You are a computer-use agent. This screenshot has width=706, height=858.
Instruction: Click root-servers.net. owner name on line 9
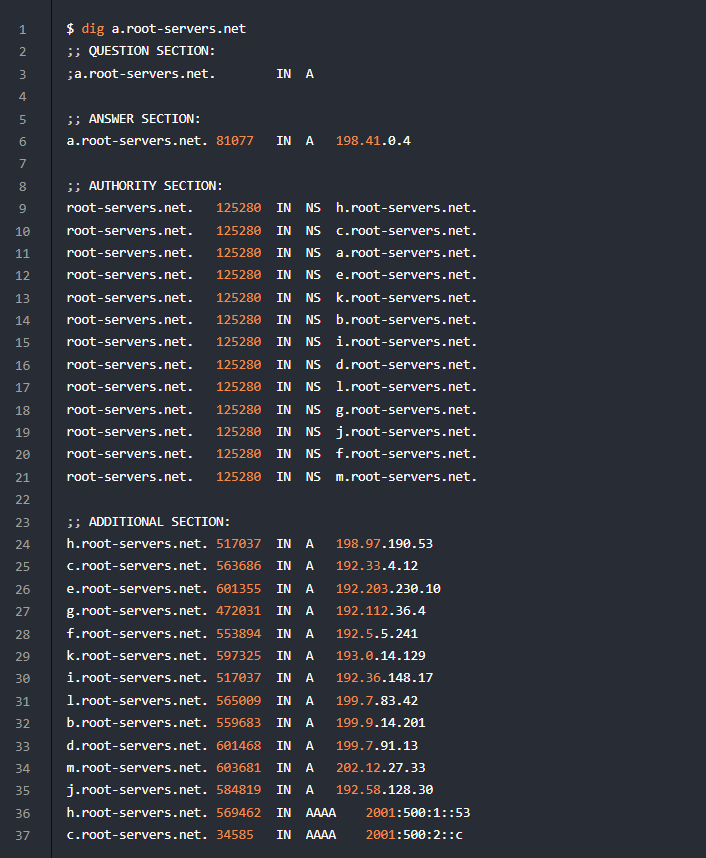tap(130, 208)
